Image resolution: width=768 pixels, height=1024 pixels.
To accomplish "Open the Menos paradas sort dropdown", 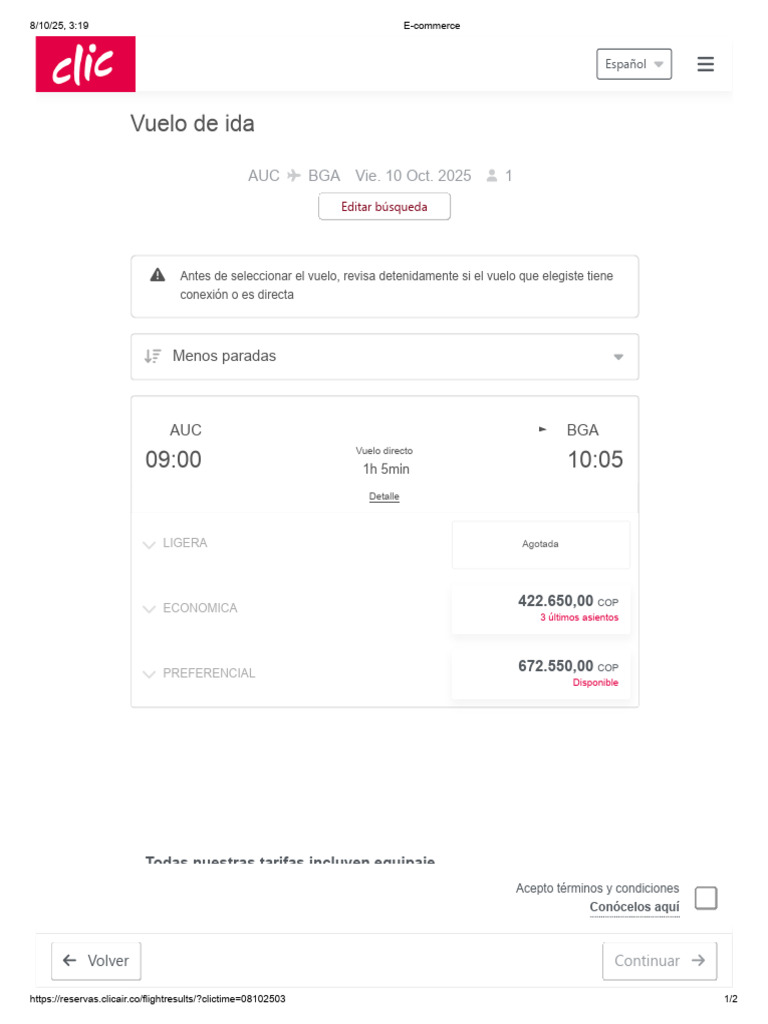I will tap(385, 357).
